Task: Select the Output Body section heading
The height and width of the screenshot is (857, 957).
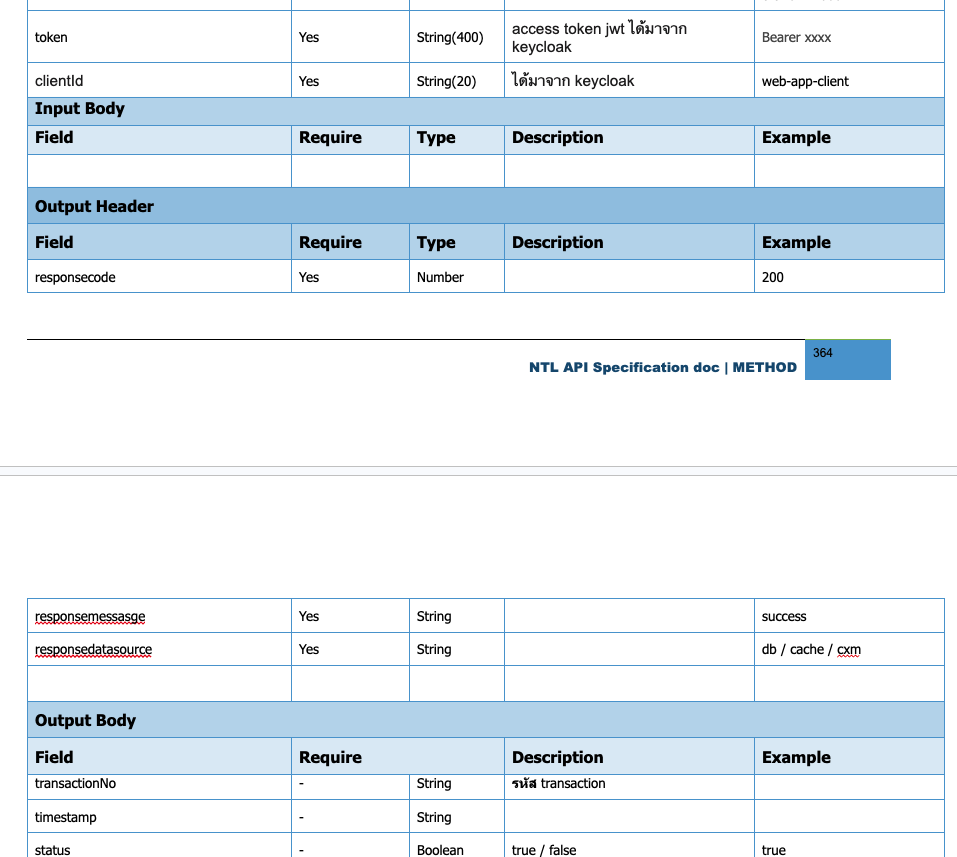Action: tap(86, 720)
